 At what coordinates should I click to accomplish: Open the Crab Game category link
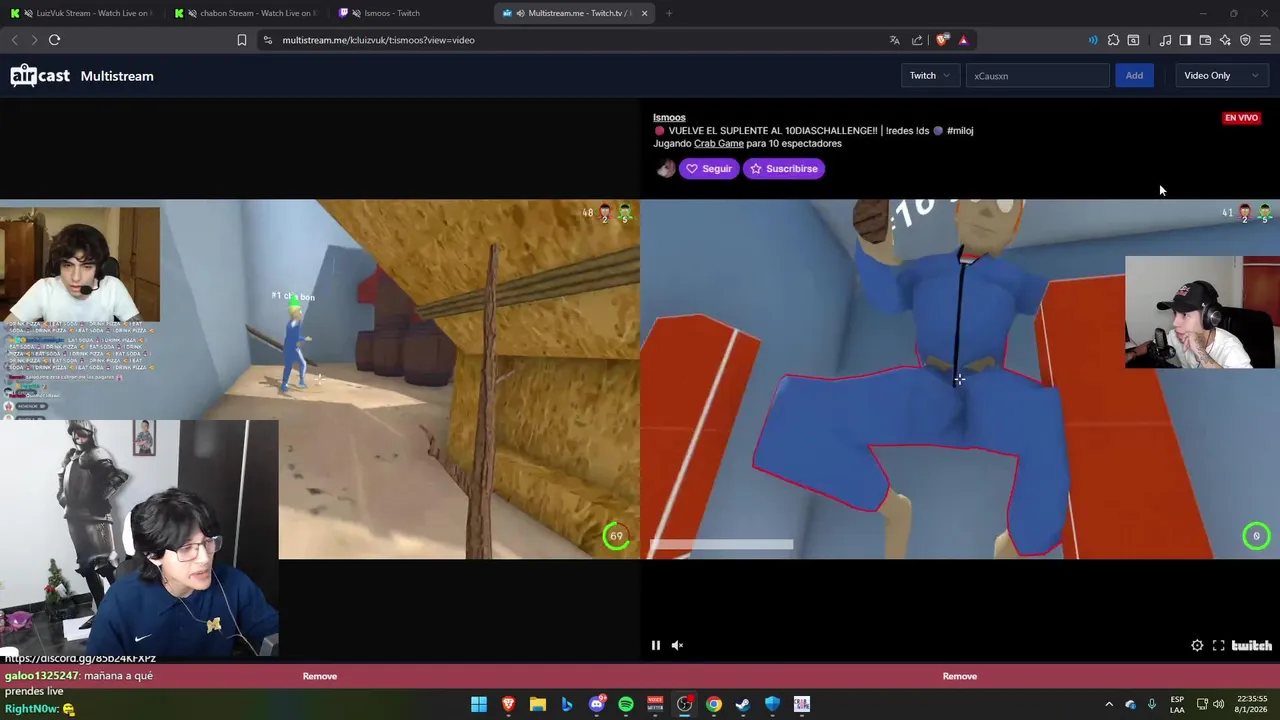tap(719, 143)
